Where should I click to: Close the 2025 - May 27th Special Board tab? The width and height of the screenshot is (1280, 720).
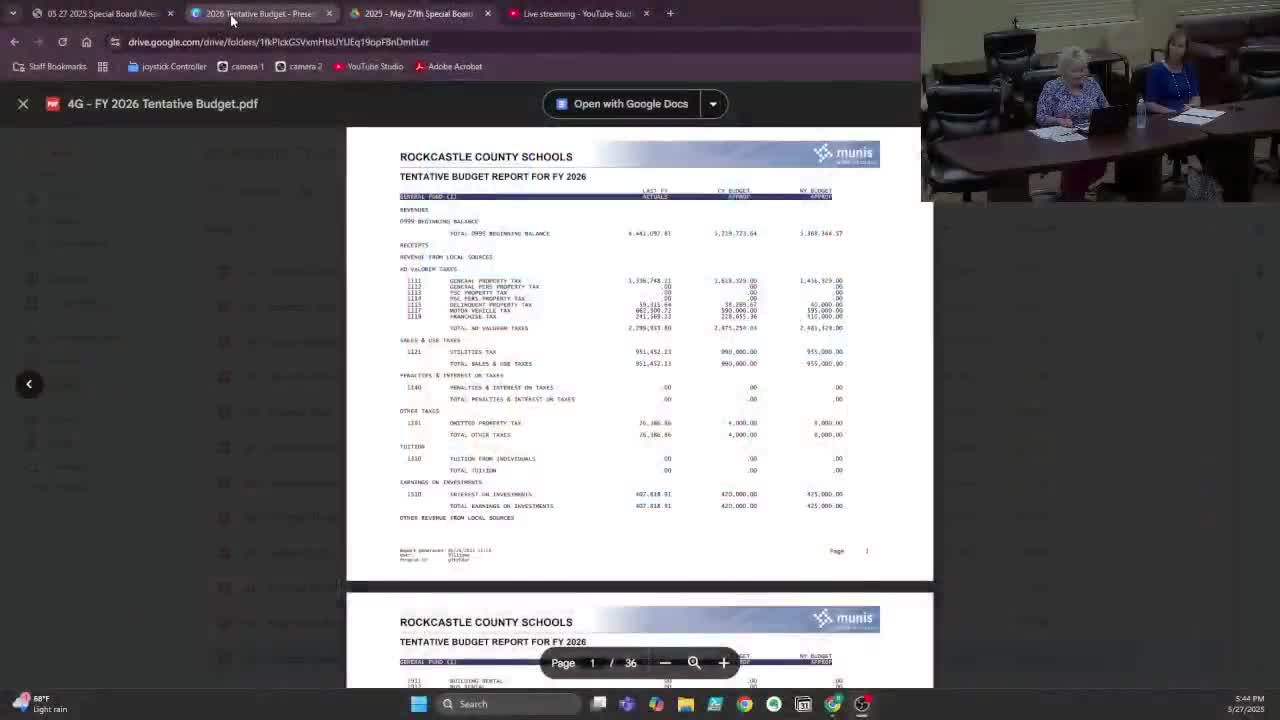pos(487,14)
